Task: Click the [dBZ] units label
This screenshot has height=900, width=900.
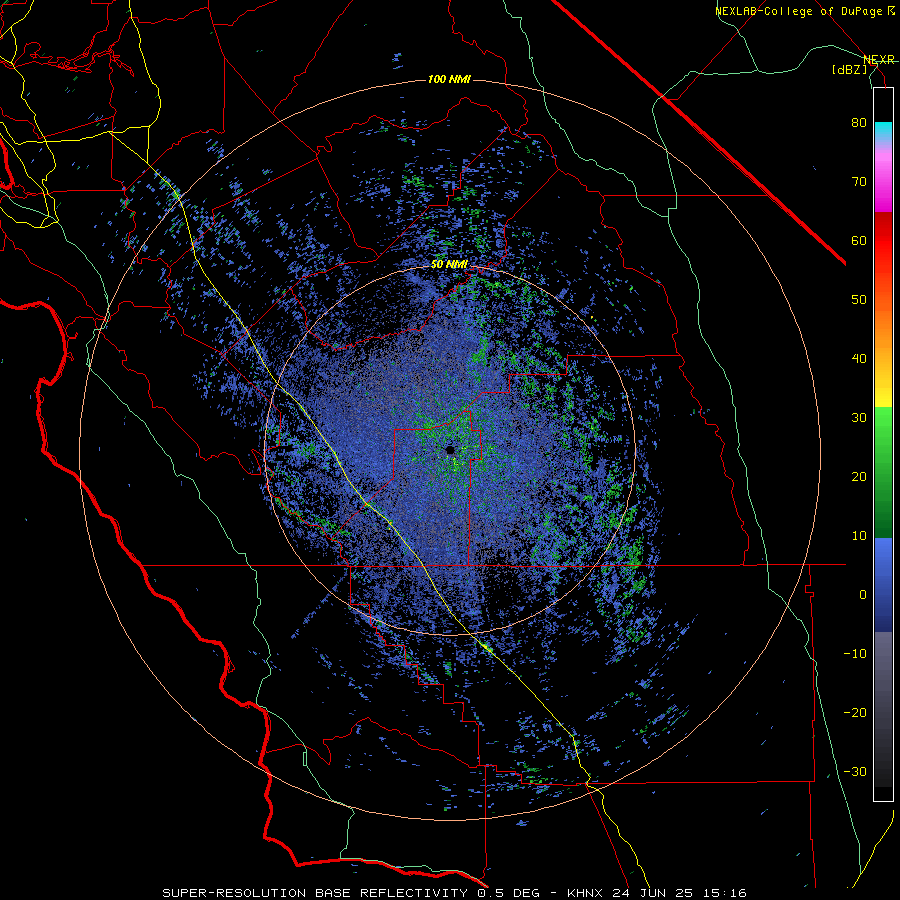Action: [x=849, y=69]
